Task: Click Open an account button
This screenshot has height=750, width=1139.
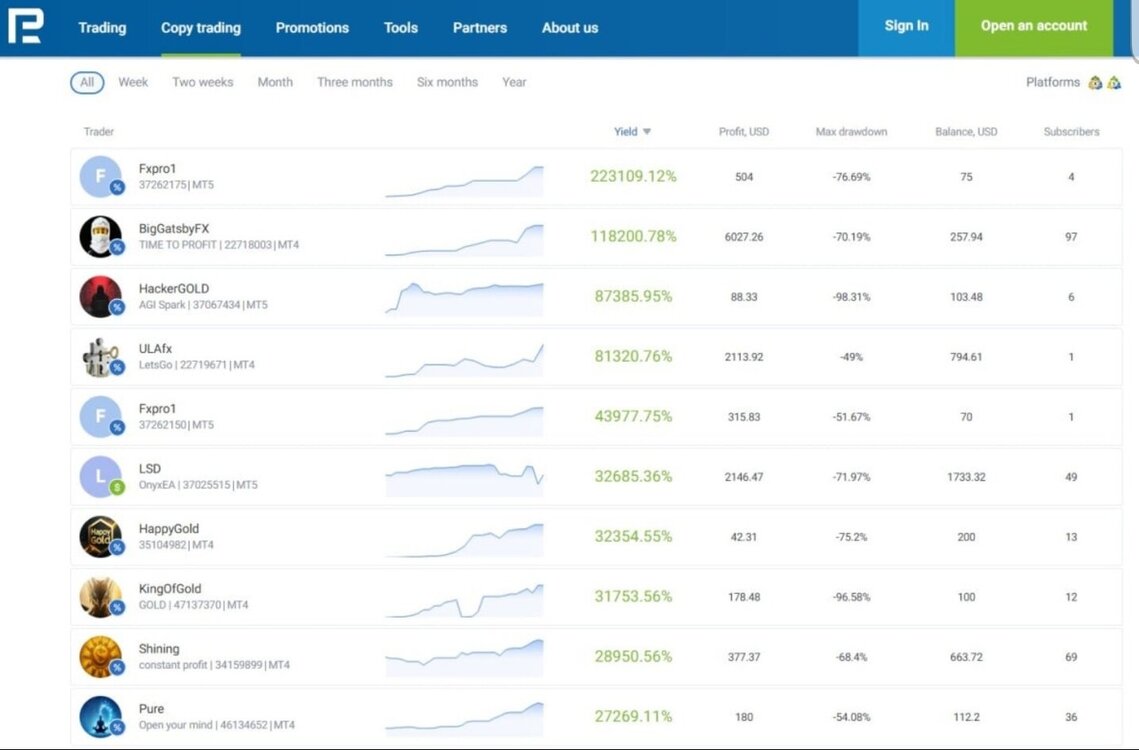Action: (x=1034, y=28)
